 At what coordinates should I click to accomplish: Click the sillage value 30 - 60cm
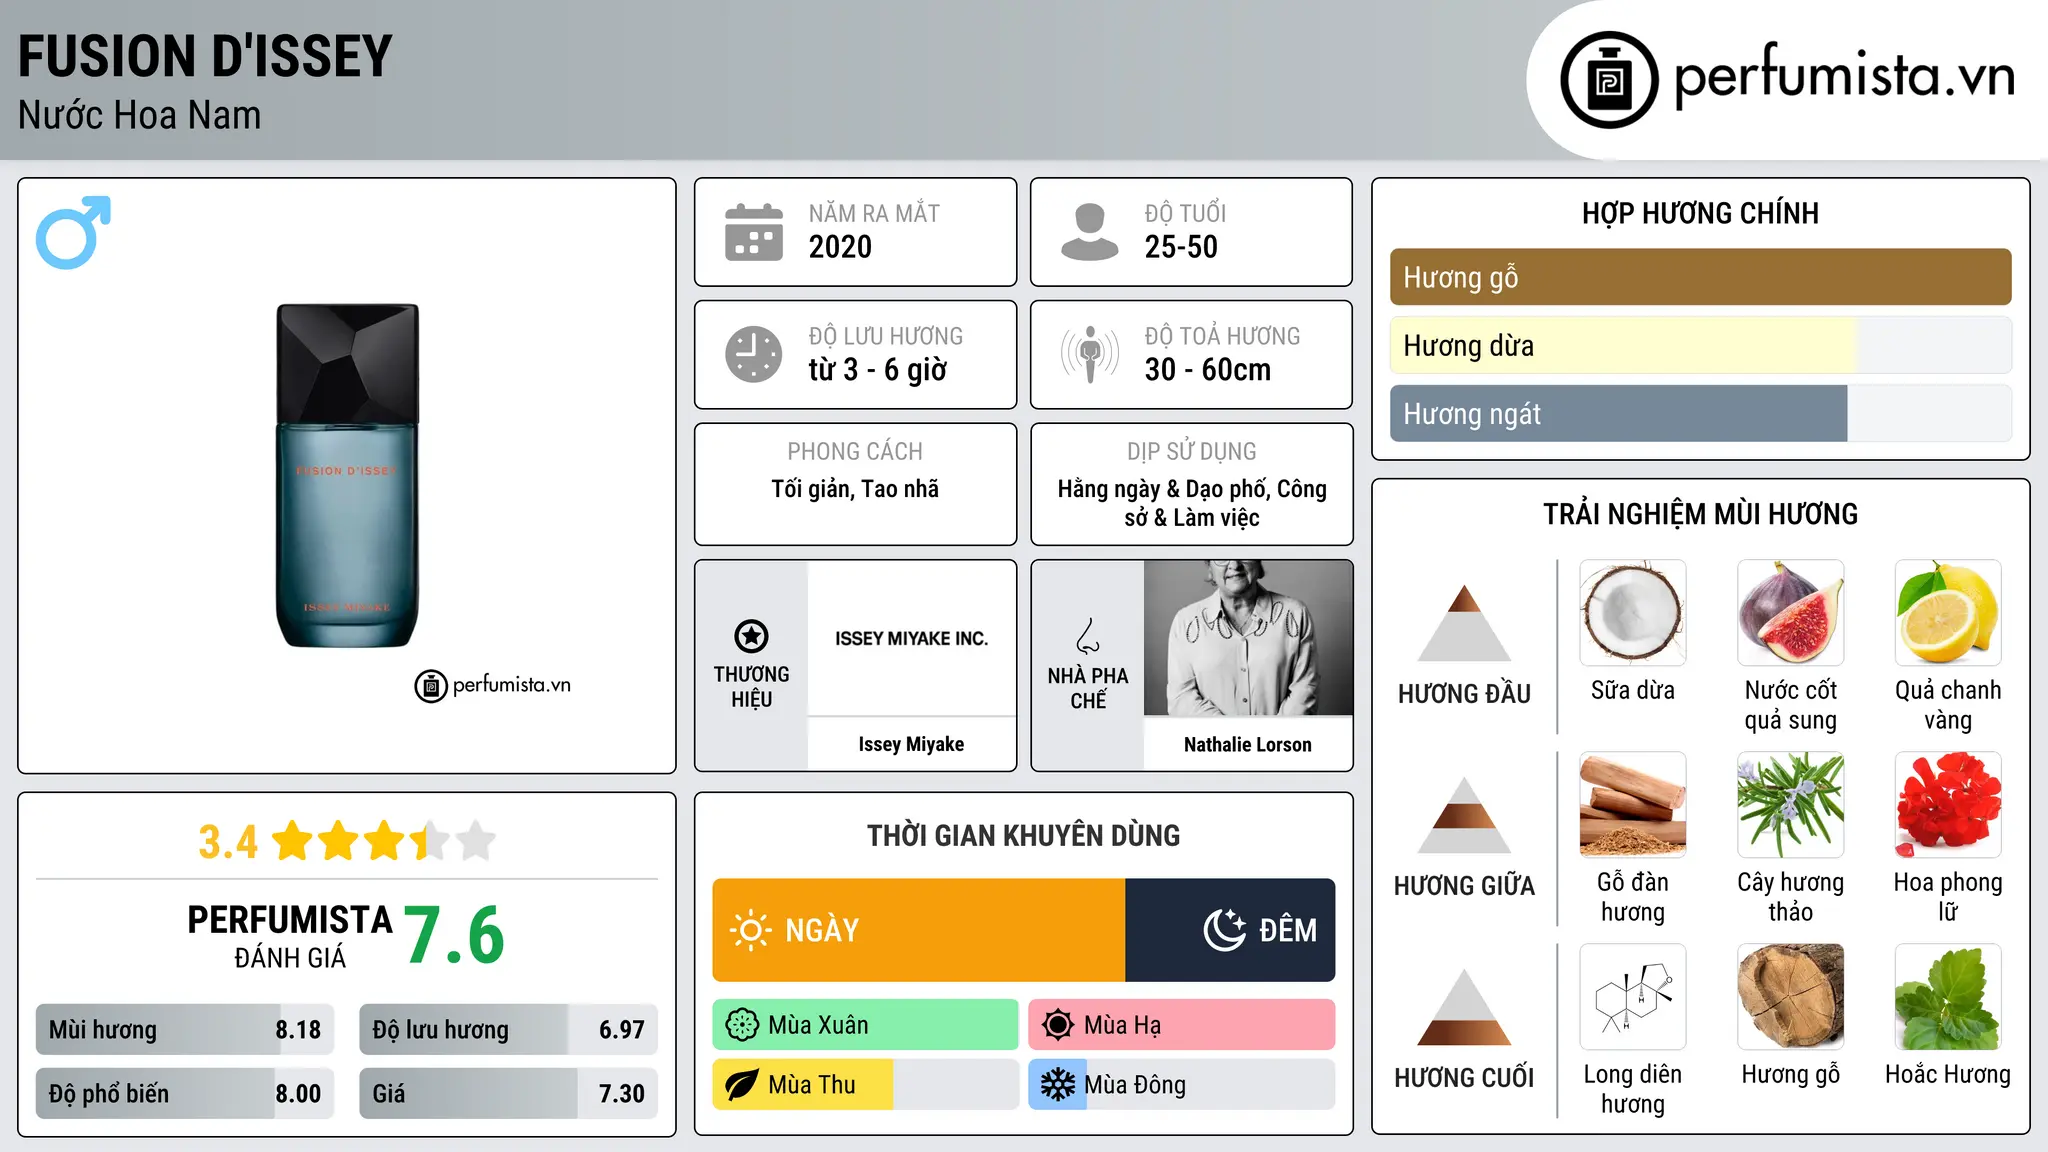pyautogui.click(x=1208, y=370)
